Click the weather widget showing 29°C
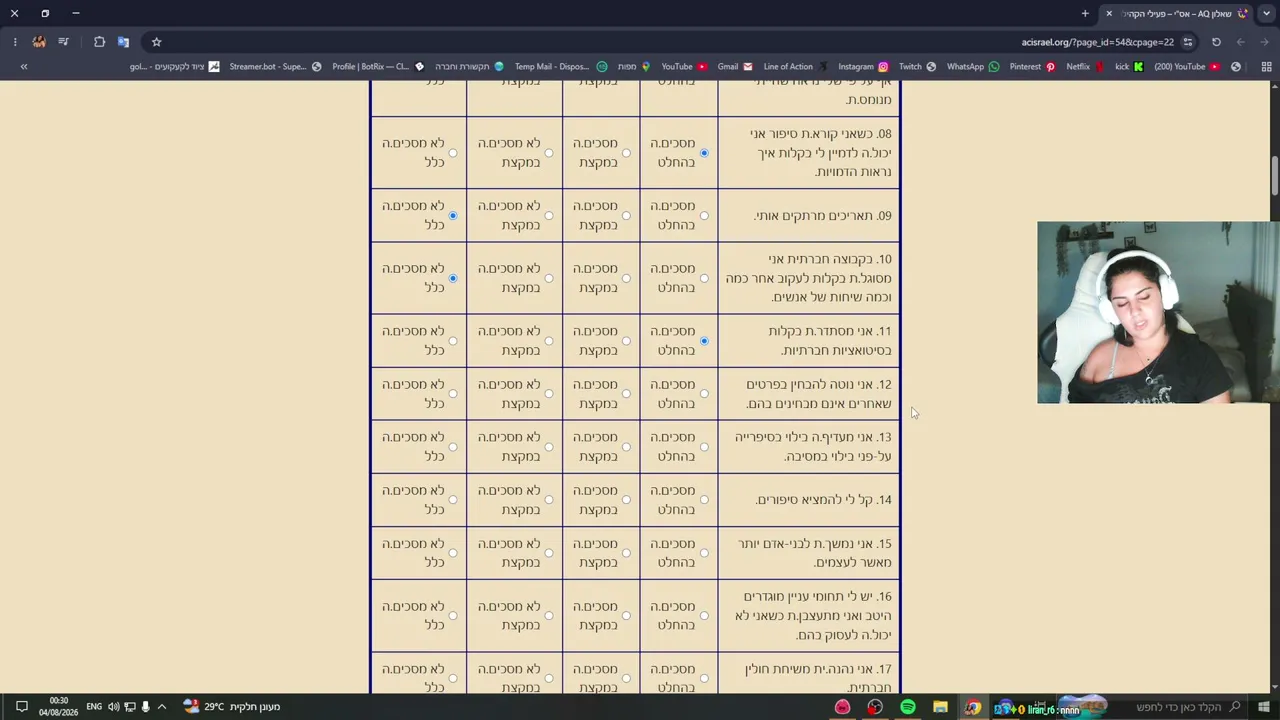Screen dimensions: 1280x720 (x=232, y=707)
